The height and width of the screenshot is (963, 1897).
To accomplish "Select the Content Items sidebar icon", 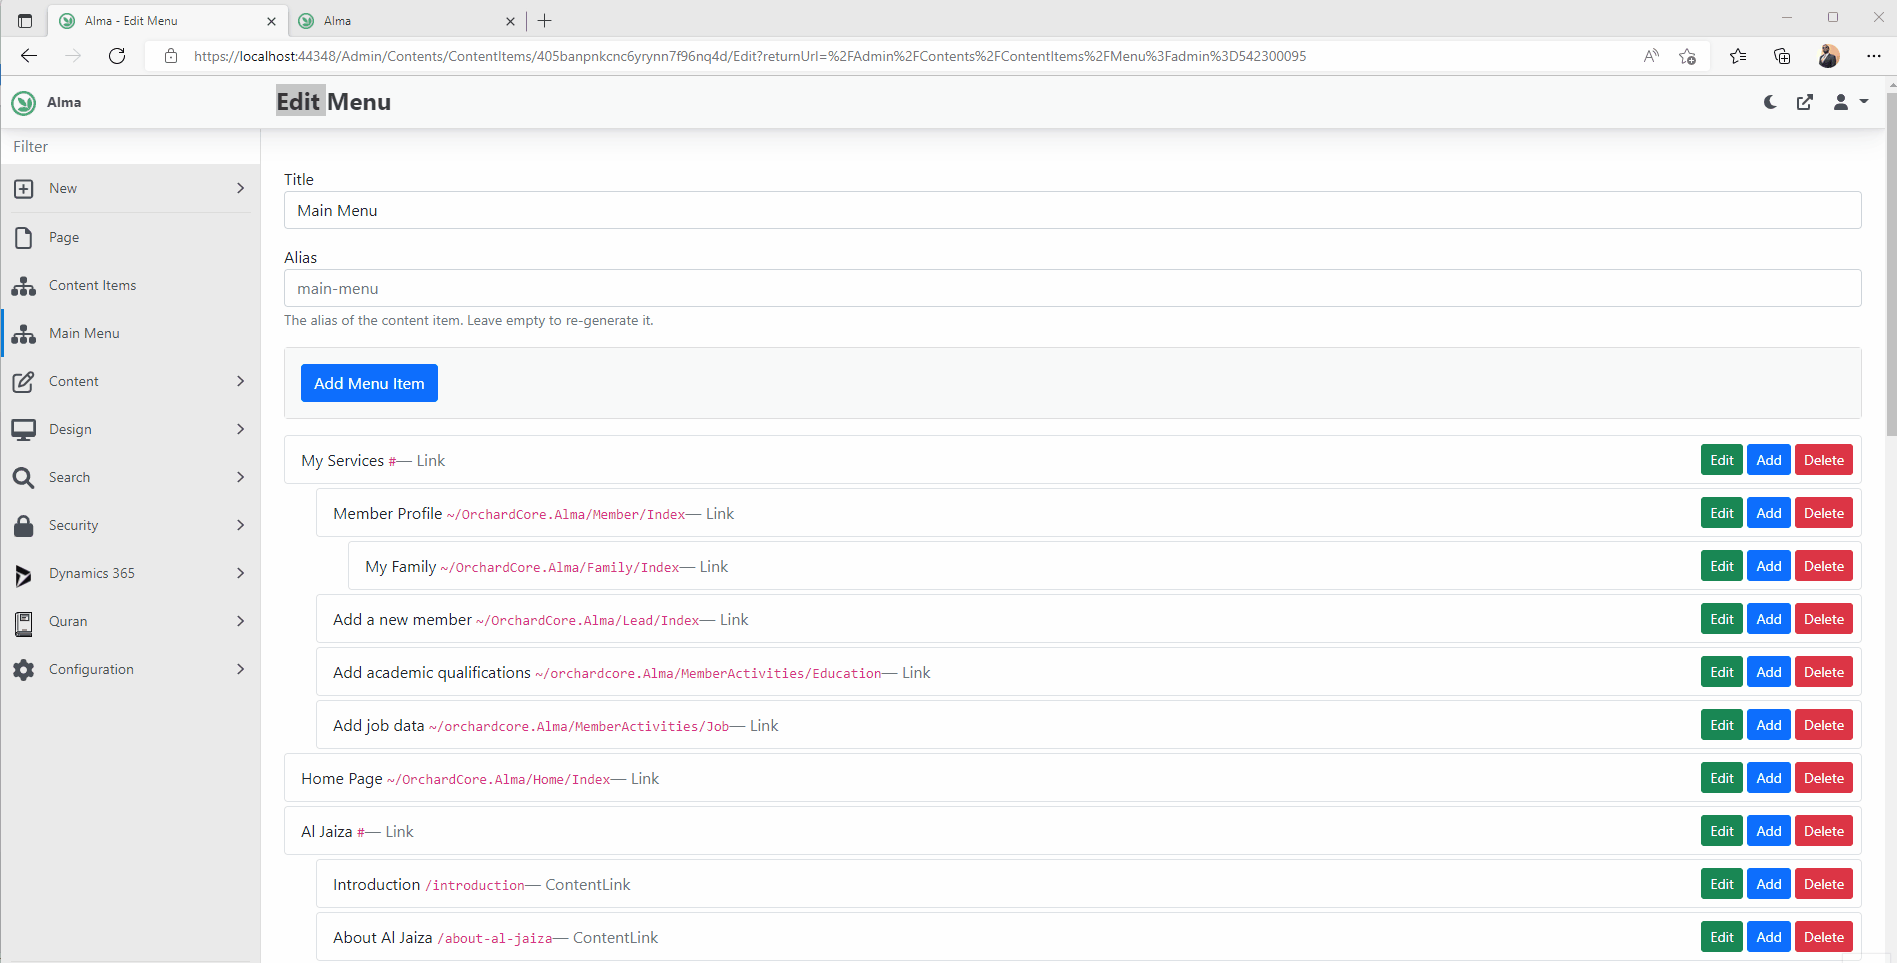I will click(24, 285).
